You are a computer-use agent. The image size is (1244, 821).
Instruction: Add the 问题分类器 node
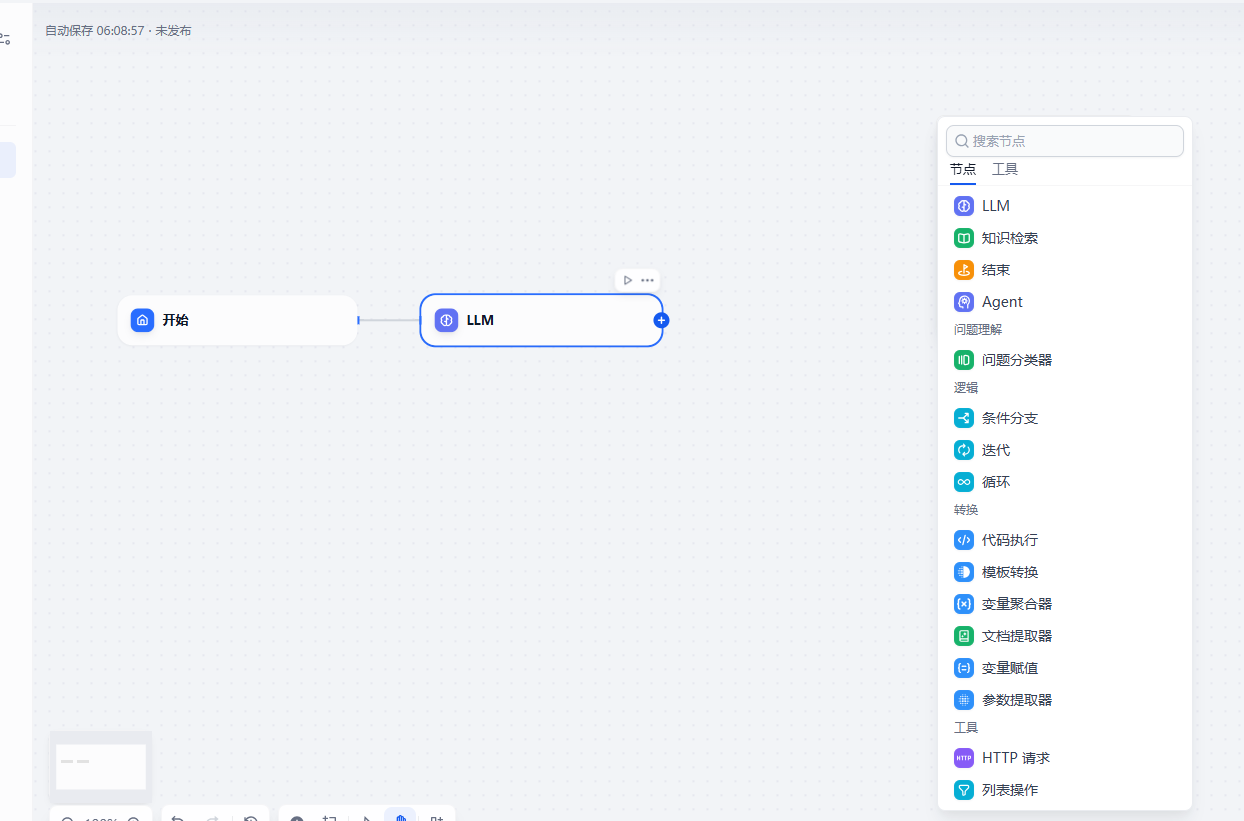click(1064, 360)
